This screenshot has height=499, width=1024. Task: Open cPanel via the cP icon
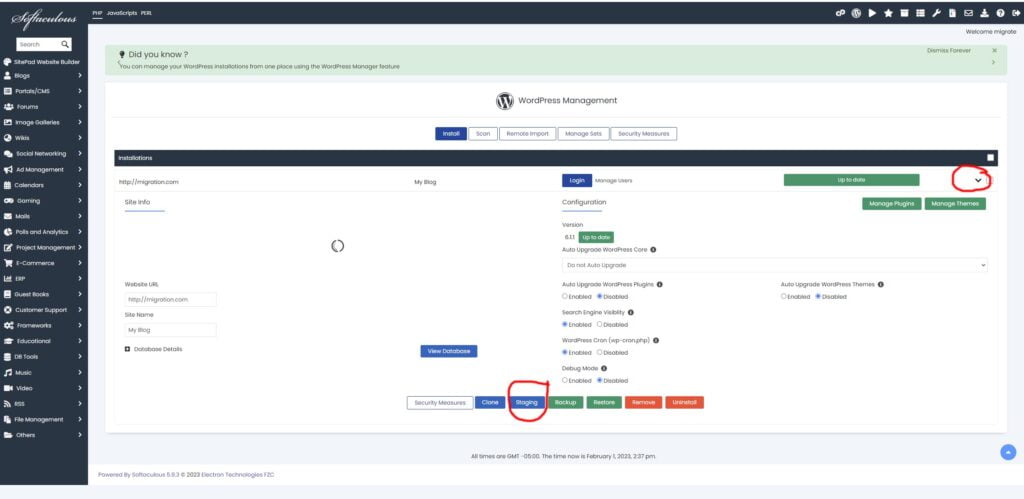840,12
